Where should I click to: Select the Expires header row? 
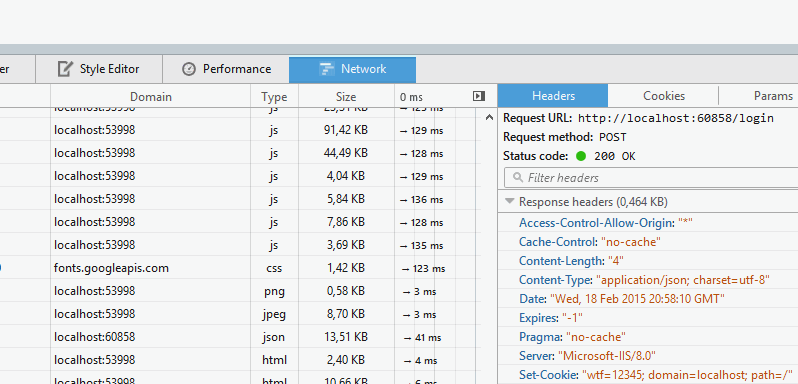point(648,318)
